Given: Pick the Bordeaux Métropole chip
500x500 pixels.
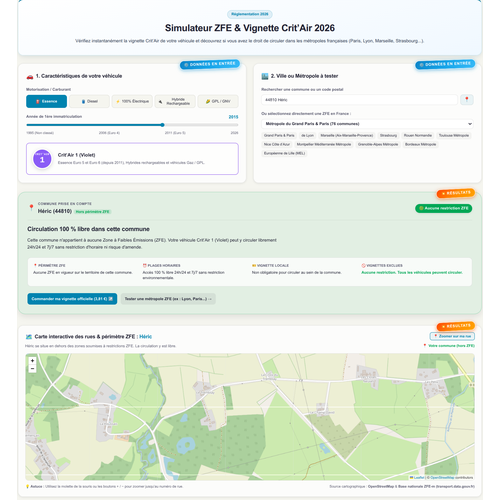Looking at the screenshot, I should [x=420, y=144].
